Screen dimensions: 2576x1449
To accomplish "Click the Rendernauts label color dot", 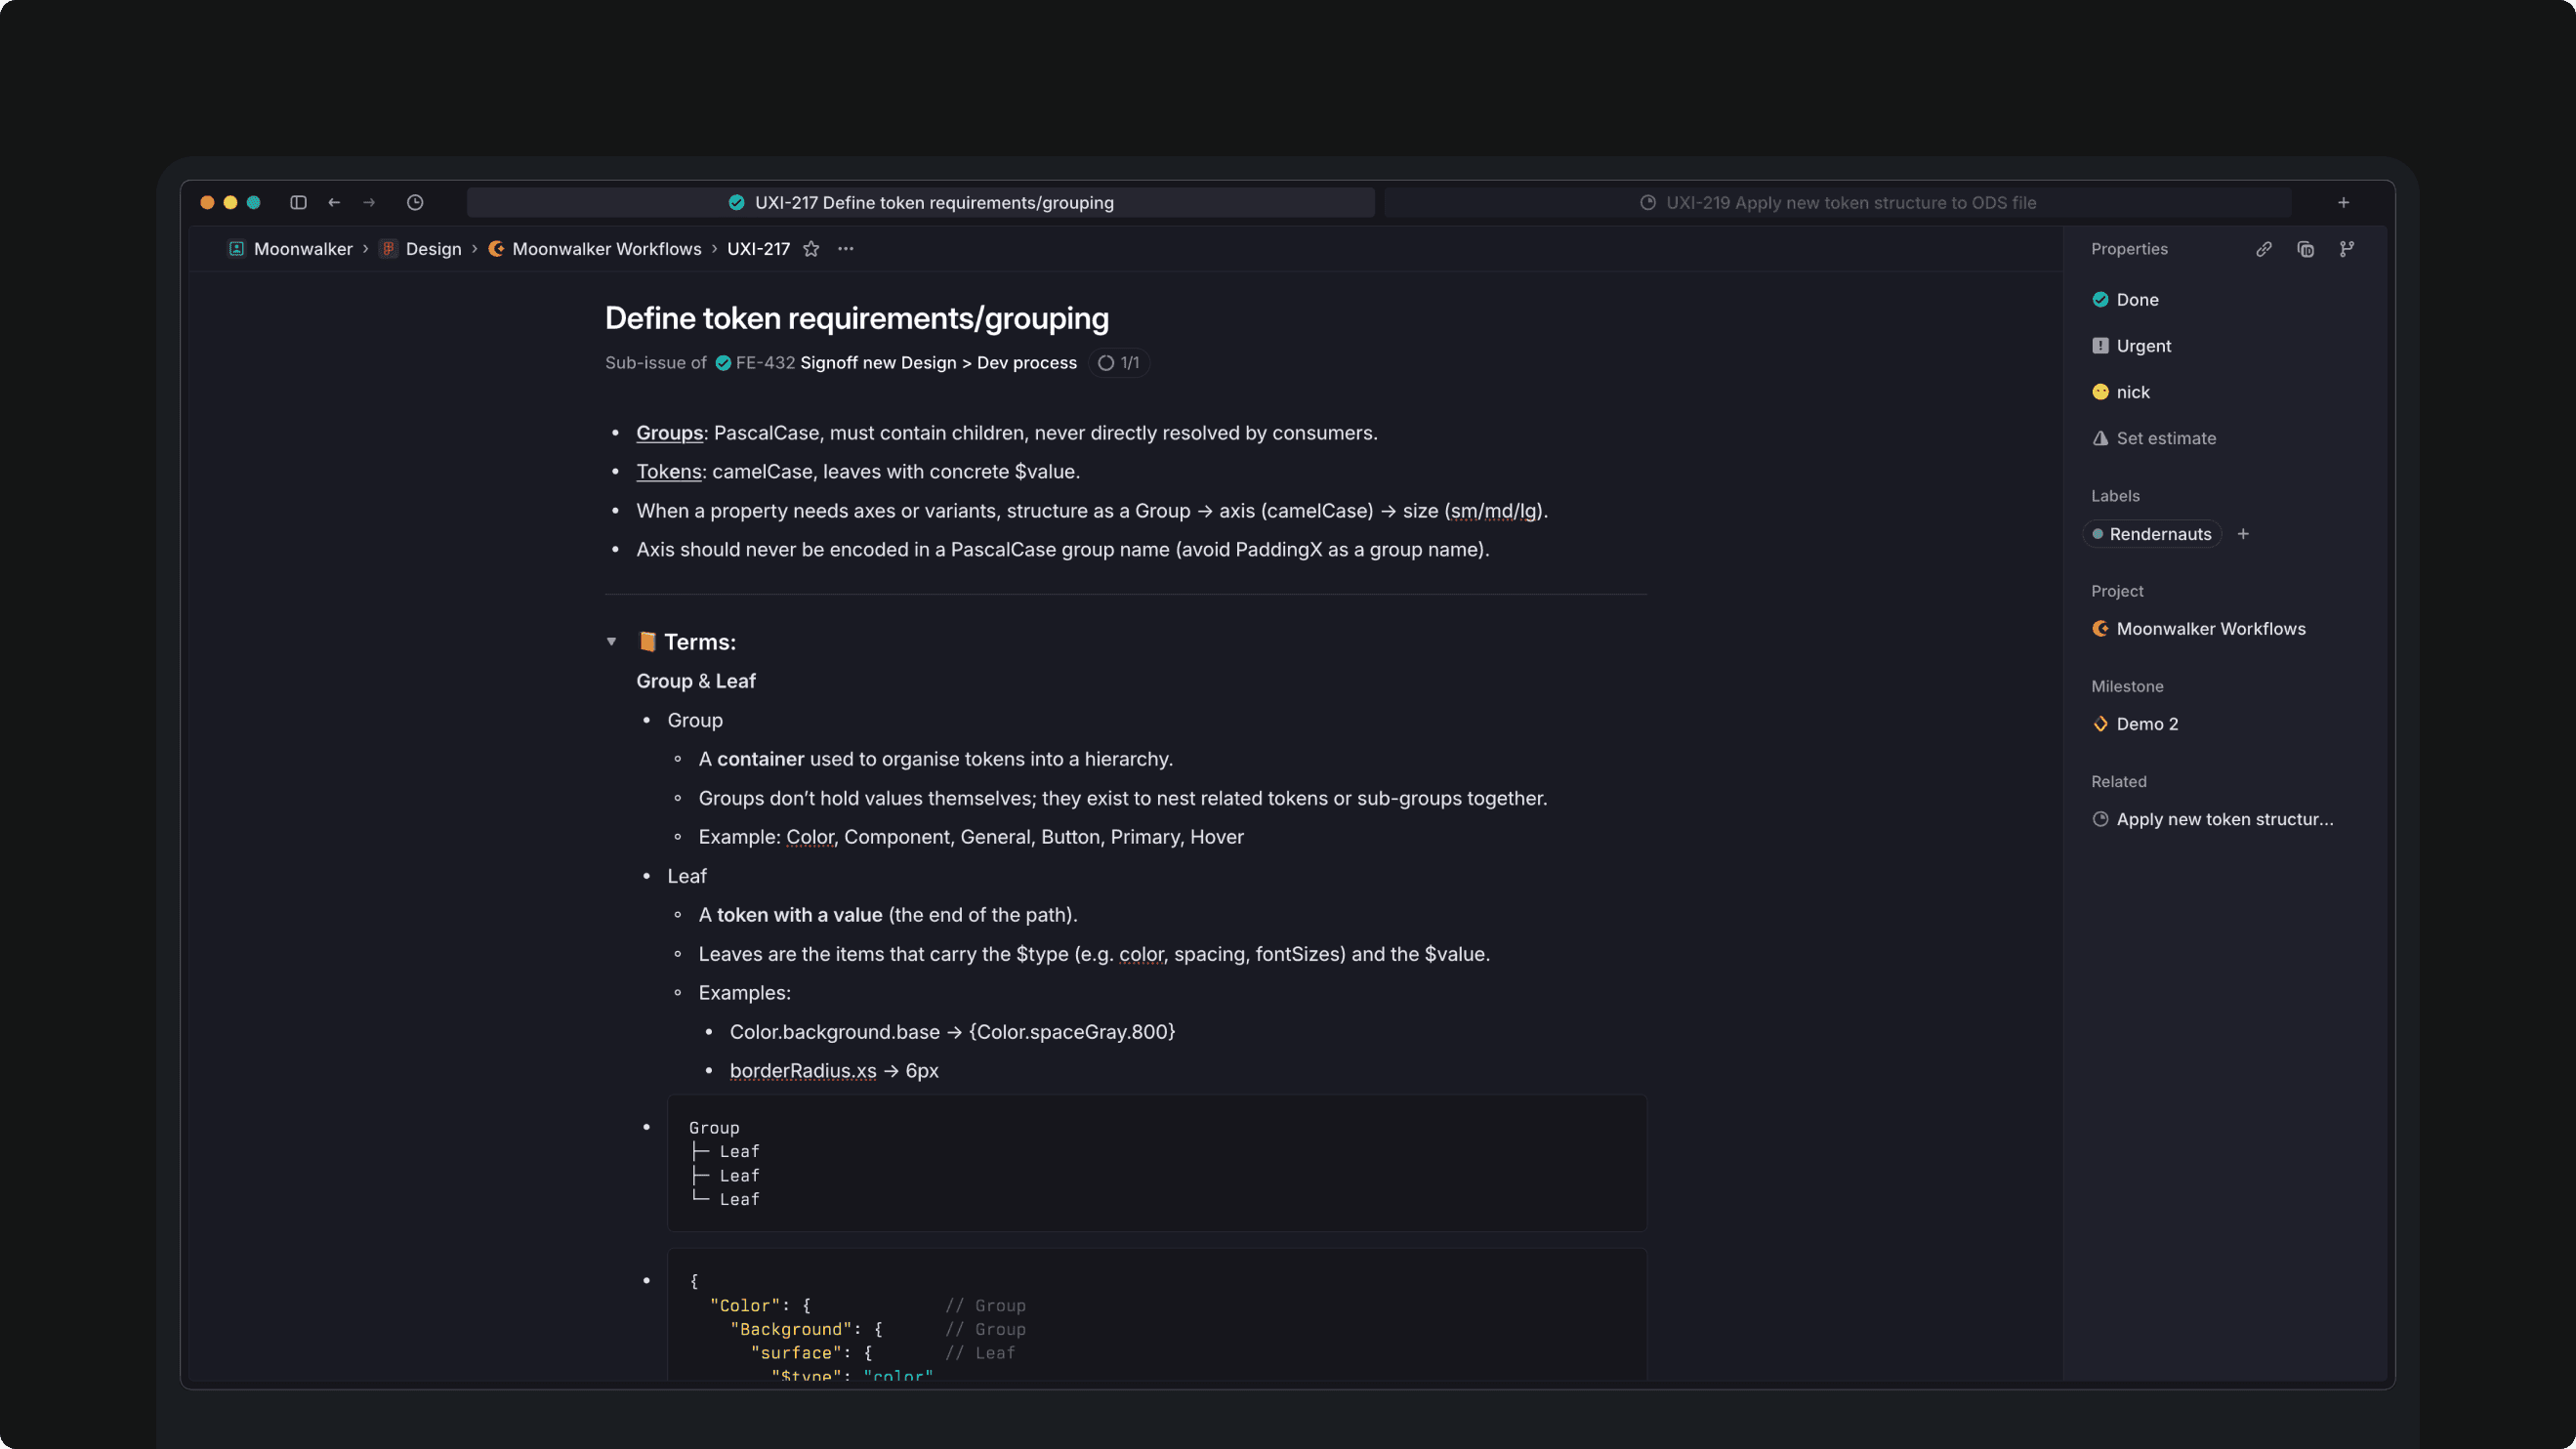I will [2098, 534].
